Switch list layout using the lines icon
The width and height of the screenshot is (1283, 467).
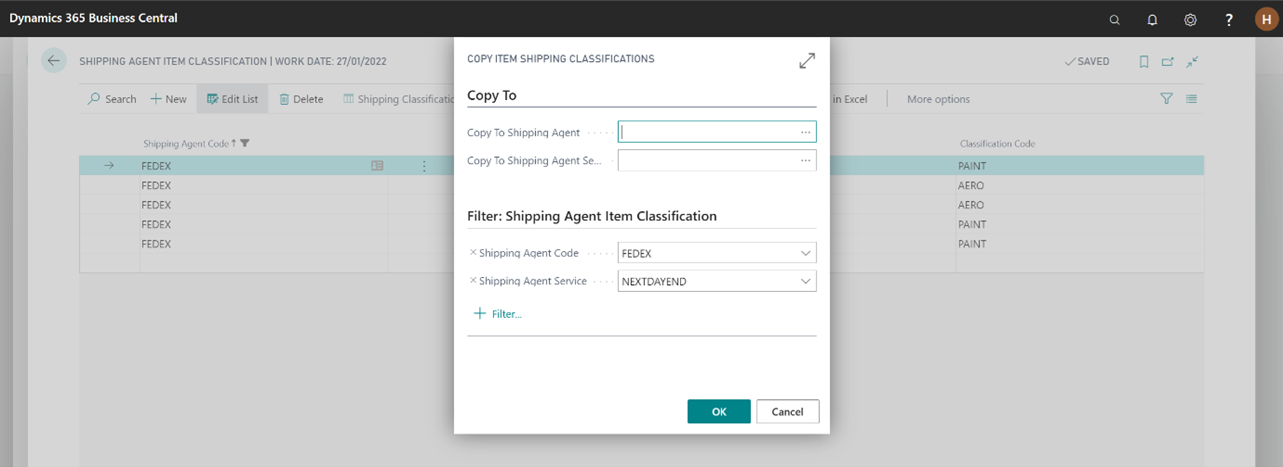click(1192, 99)
